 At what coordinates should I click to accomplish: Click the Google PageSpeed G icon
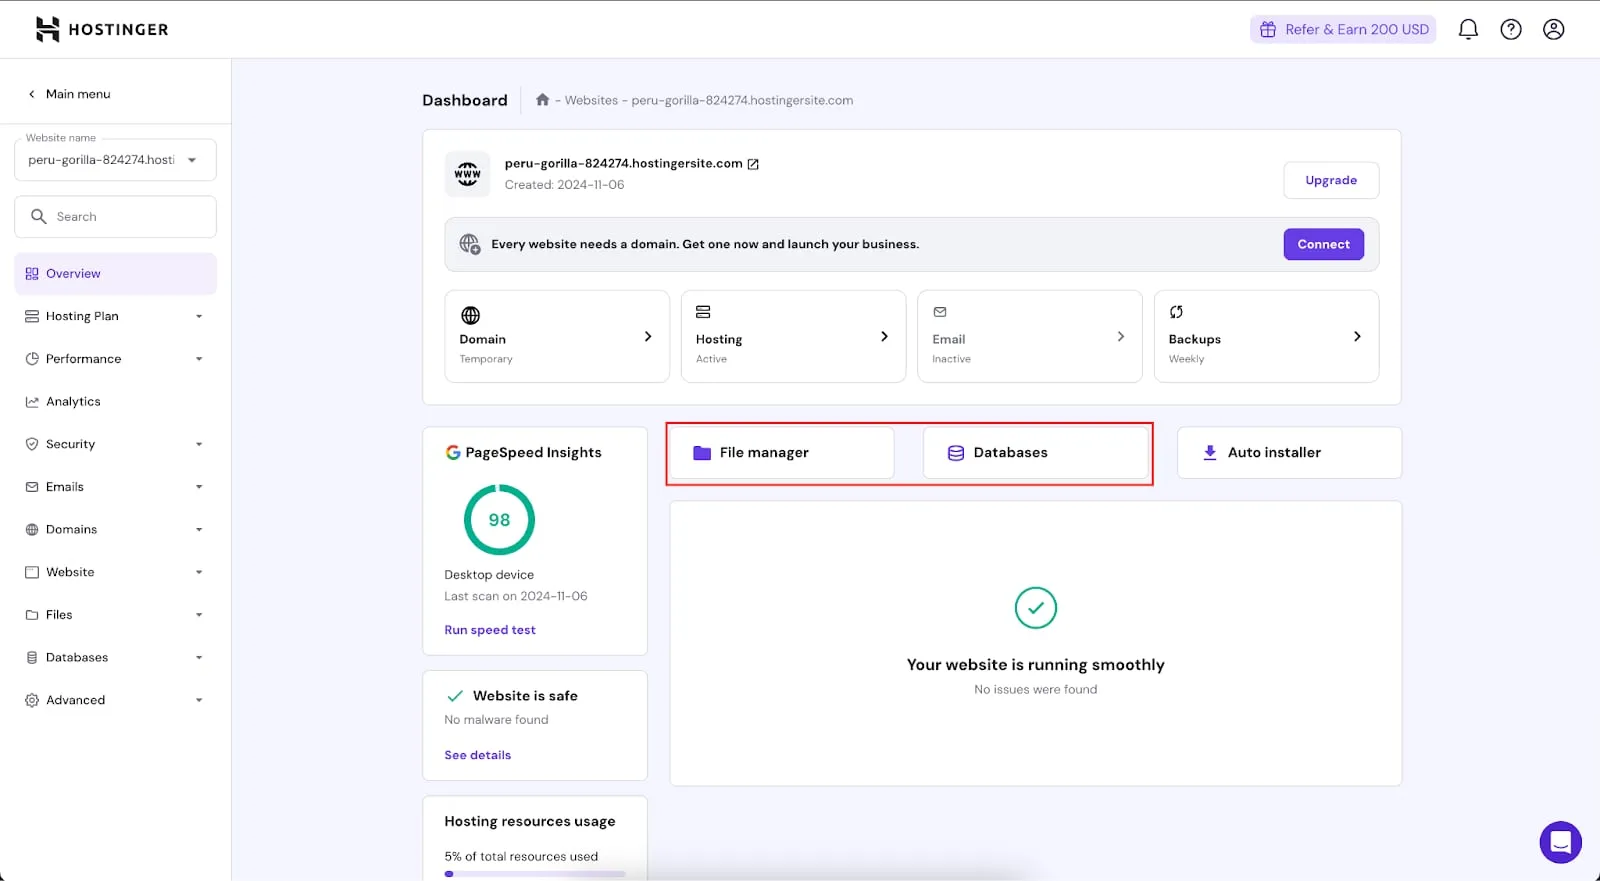(x=453, y=452)
